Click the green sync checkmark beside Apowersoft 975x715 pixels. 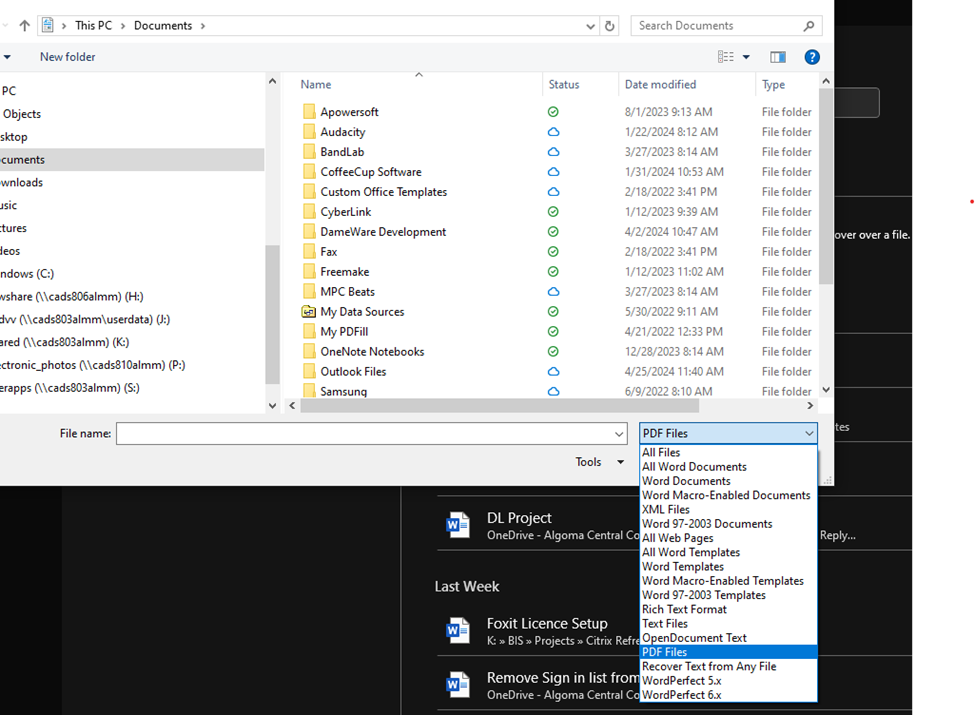(x=553, y=111)
